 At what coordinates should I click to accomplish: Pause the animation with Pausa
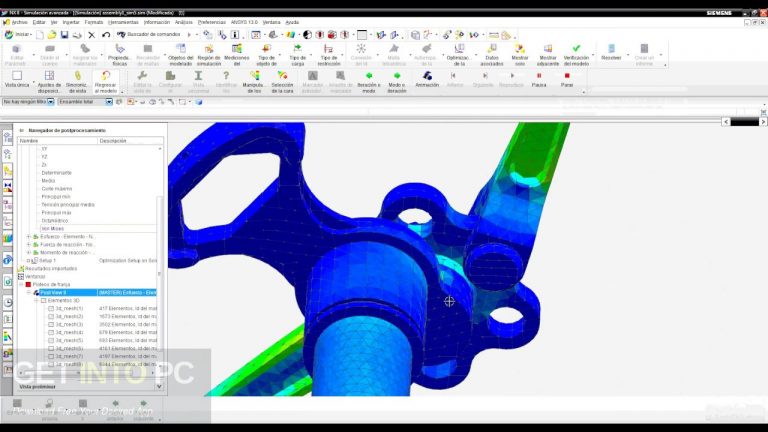point(539,79)
